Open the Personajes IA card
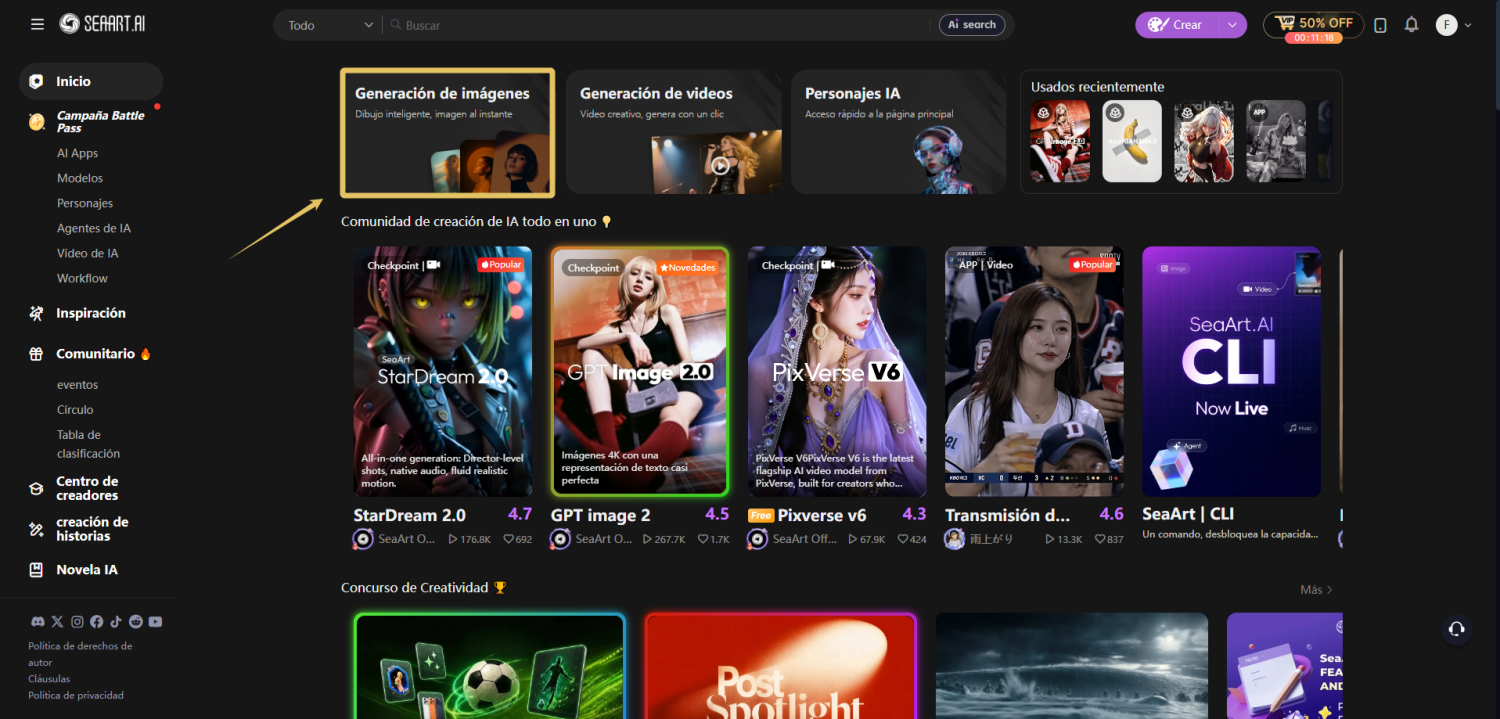1500x719 pixels. pyautogui.click(x=899, y=132)
